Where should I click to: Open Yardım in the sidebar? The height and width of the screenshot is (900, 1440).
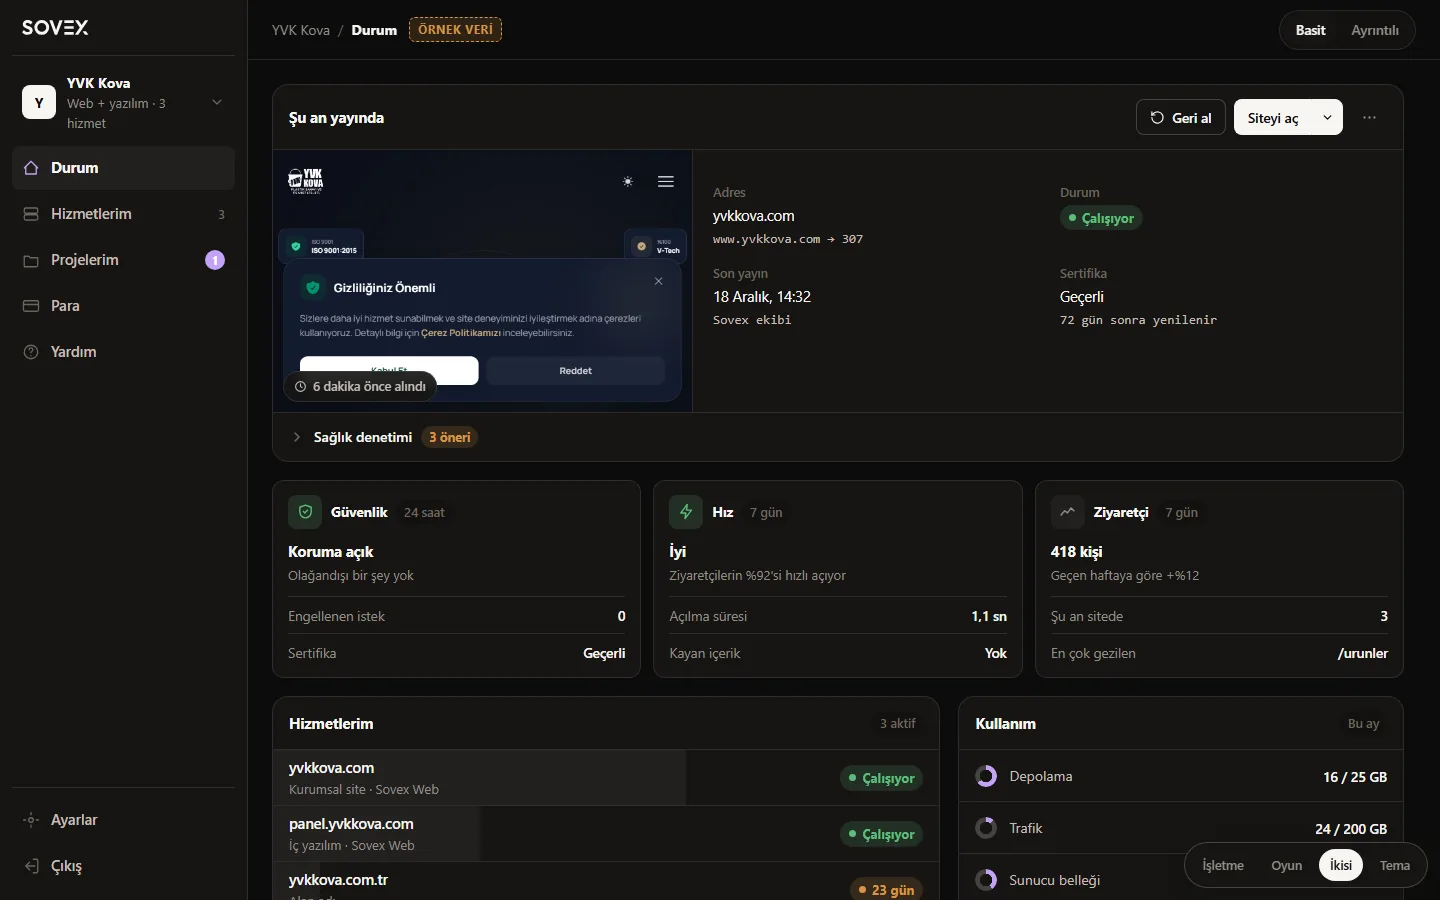click(123, 352)
